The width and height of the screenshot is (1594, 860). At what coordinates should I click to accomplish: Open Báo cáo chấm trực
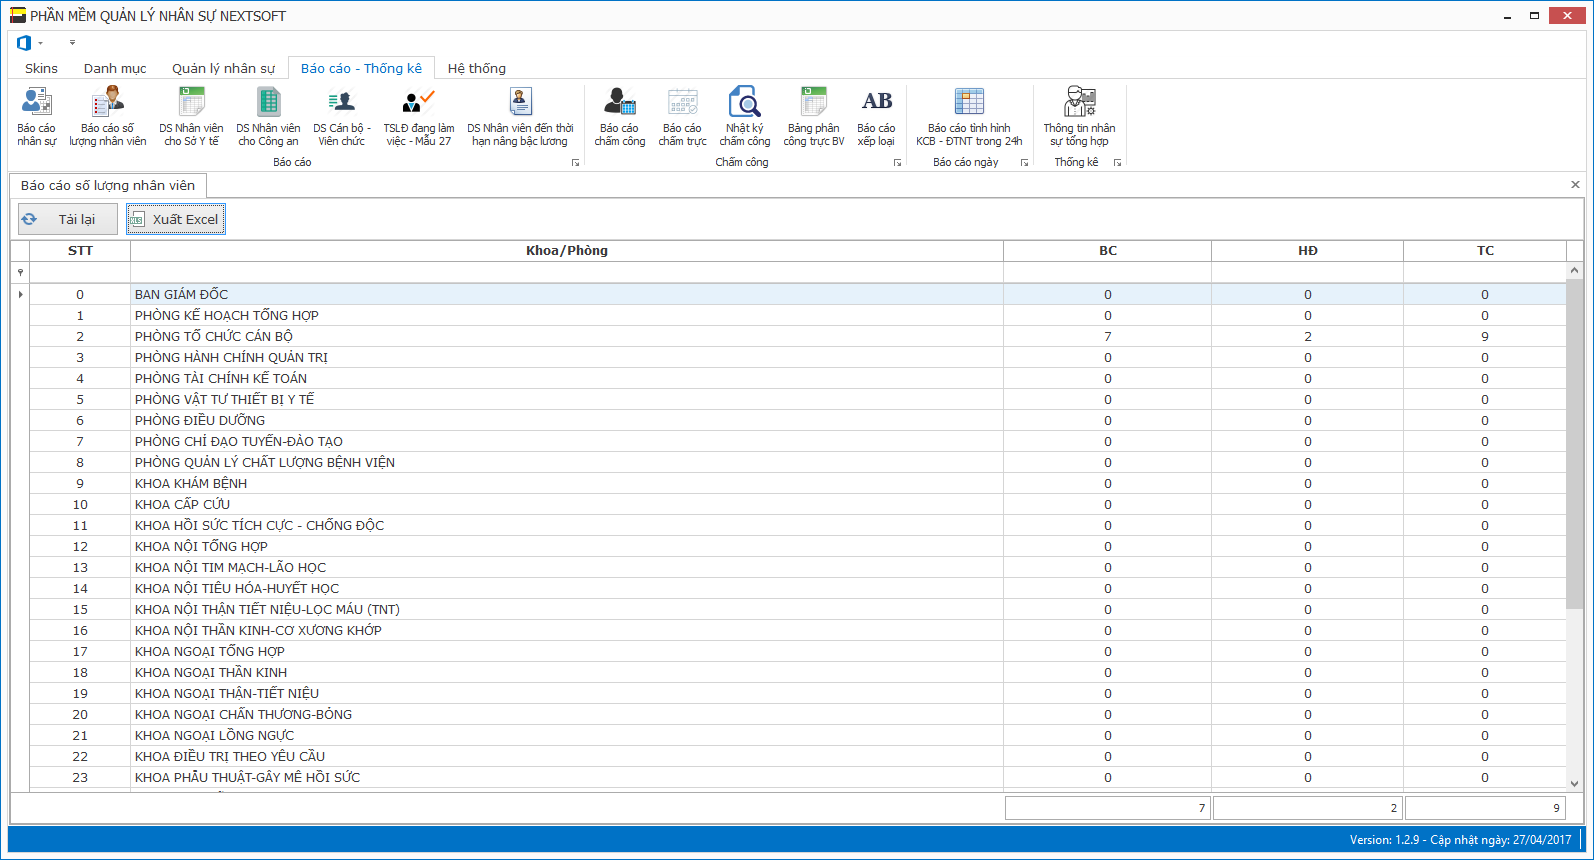[683, 117]
